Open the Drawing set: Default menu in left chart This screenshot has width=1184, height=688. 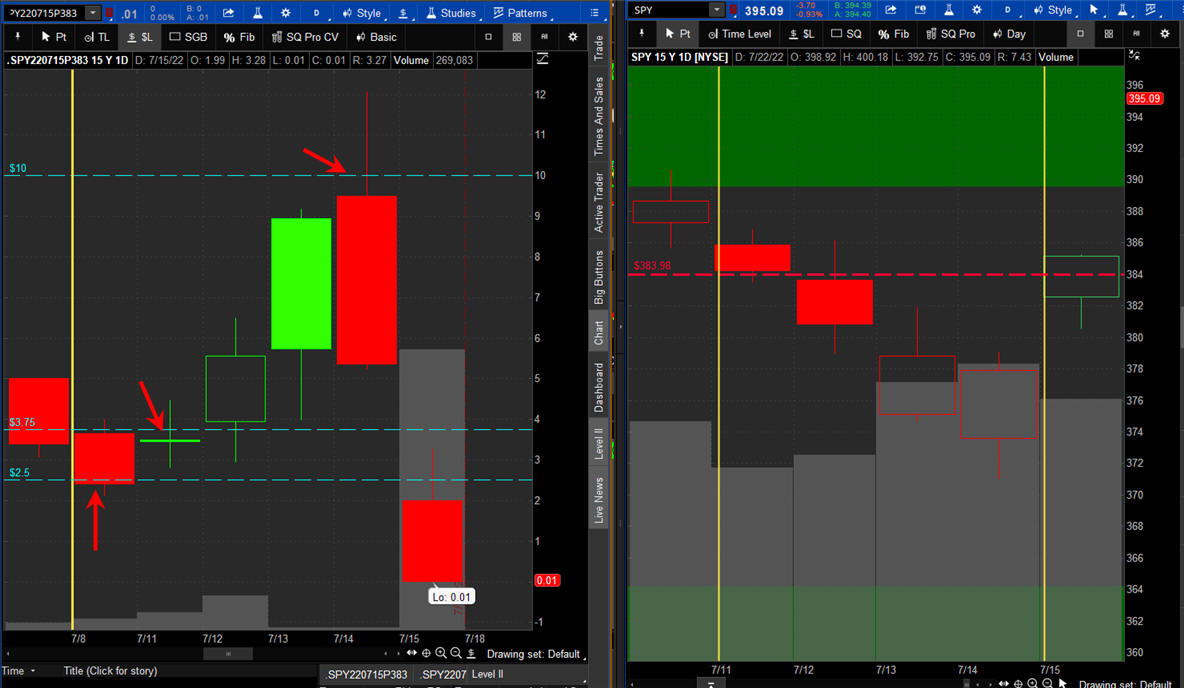click(536, 654)
